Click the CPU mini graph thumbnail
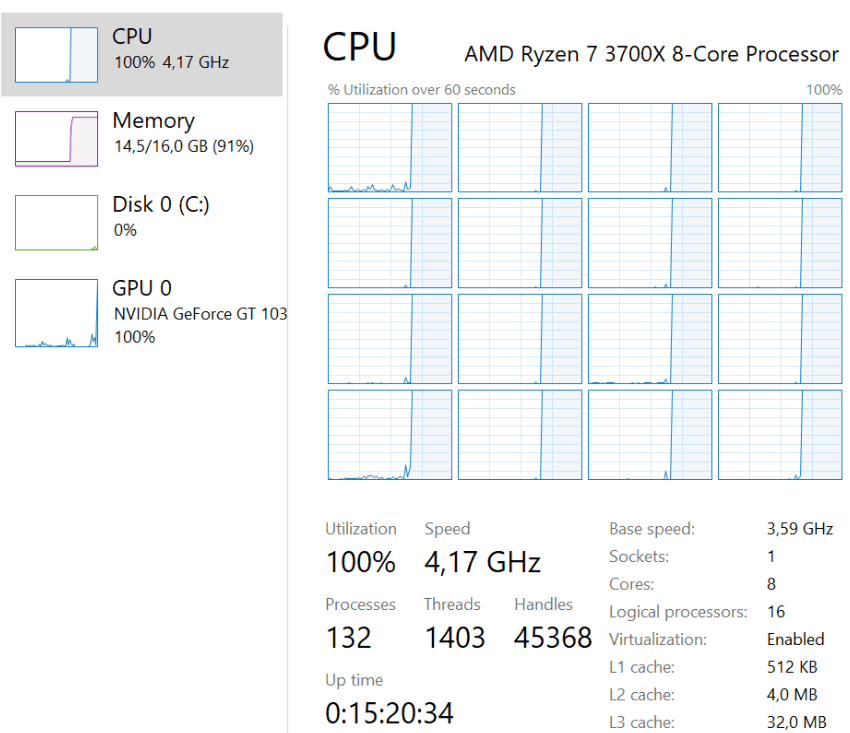Screen dimensions: 850x733 (x=56, y=54)
